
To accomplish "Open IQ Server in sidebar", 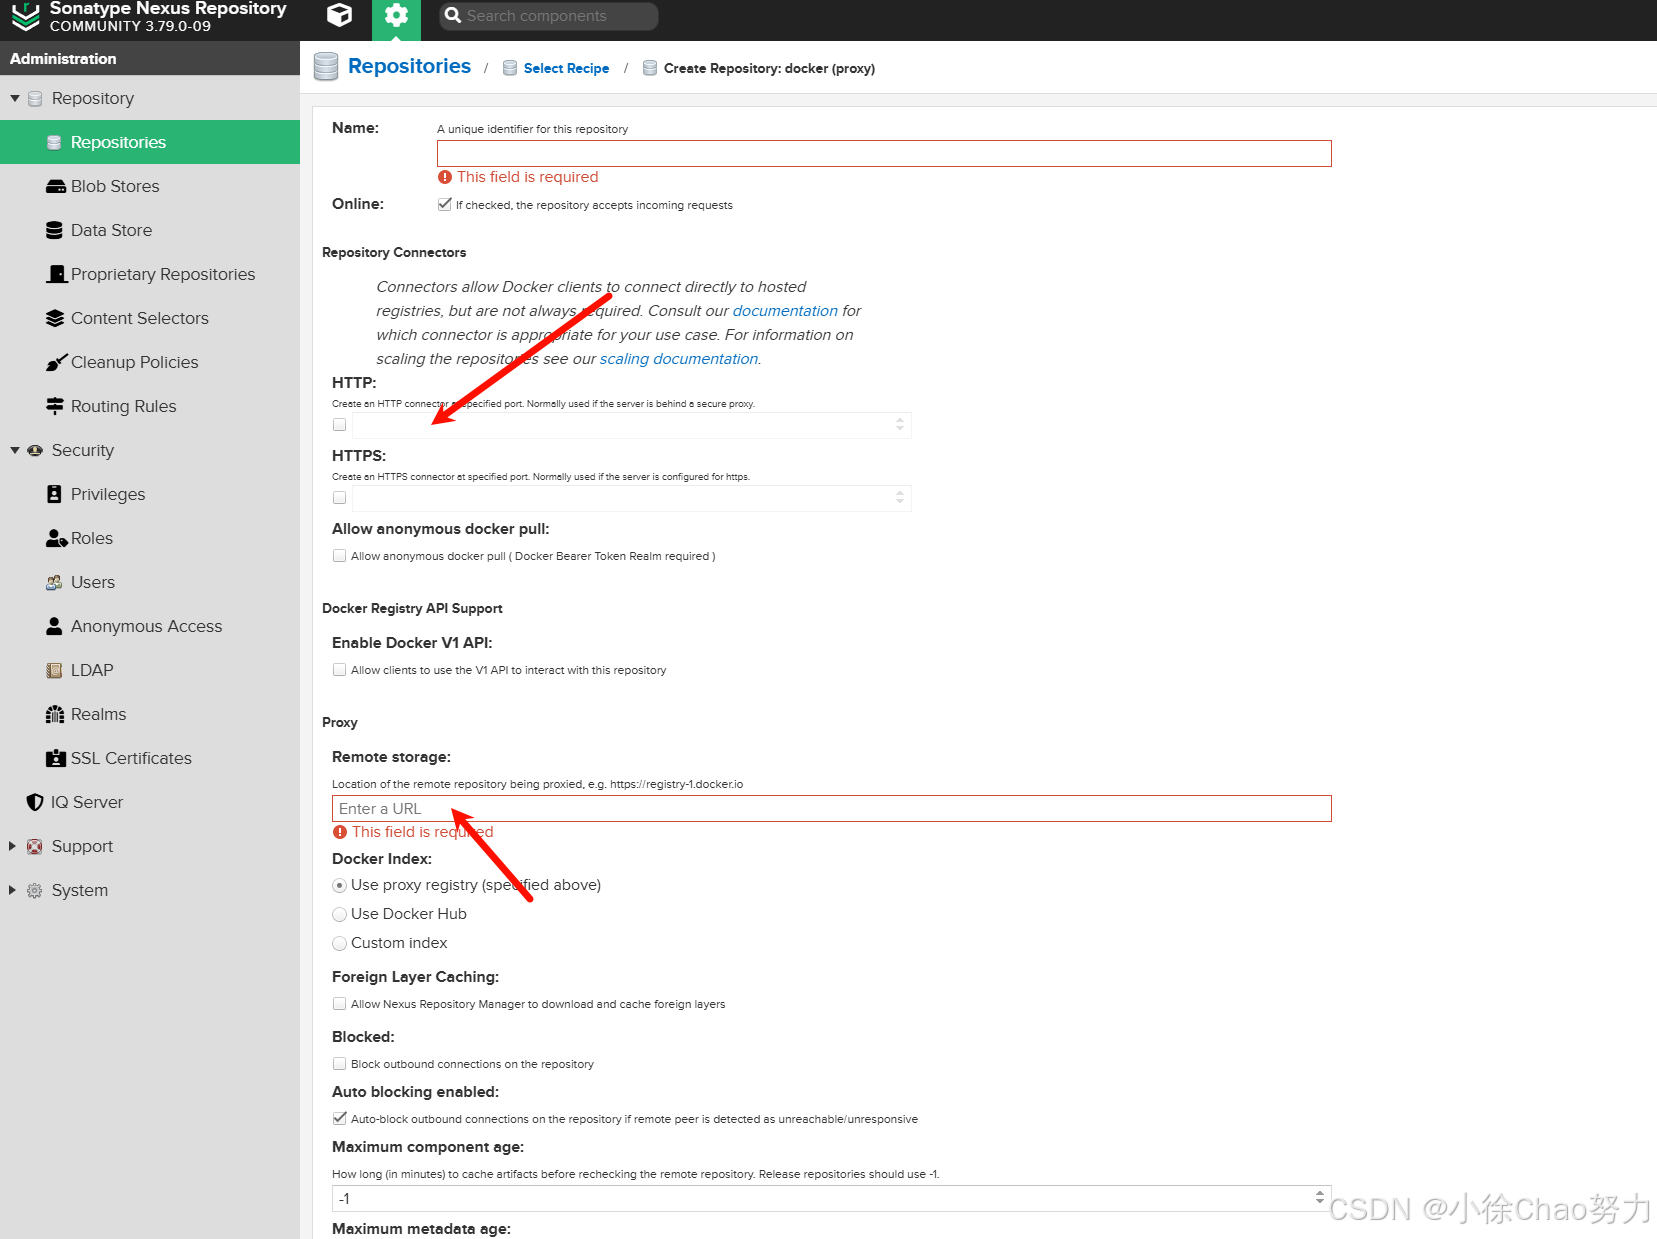I will tap(150, 802).
